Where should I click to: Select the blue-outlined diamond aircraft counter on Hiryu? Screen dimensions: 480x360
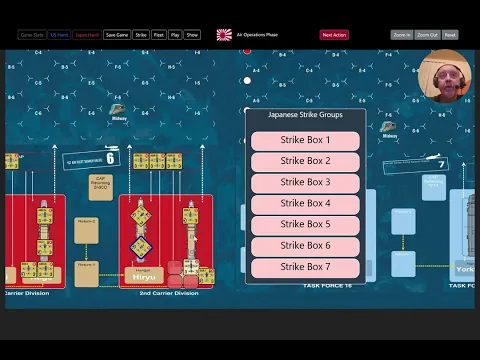[x=141, y=248]
